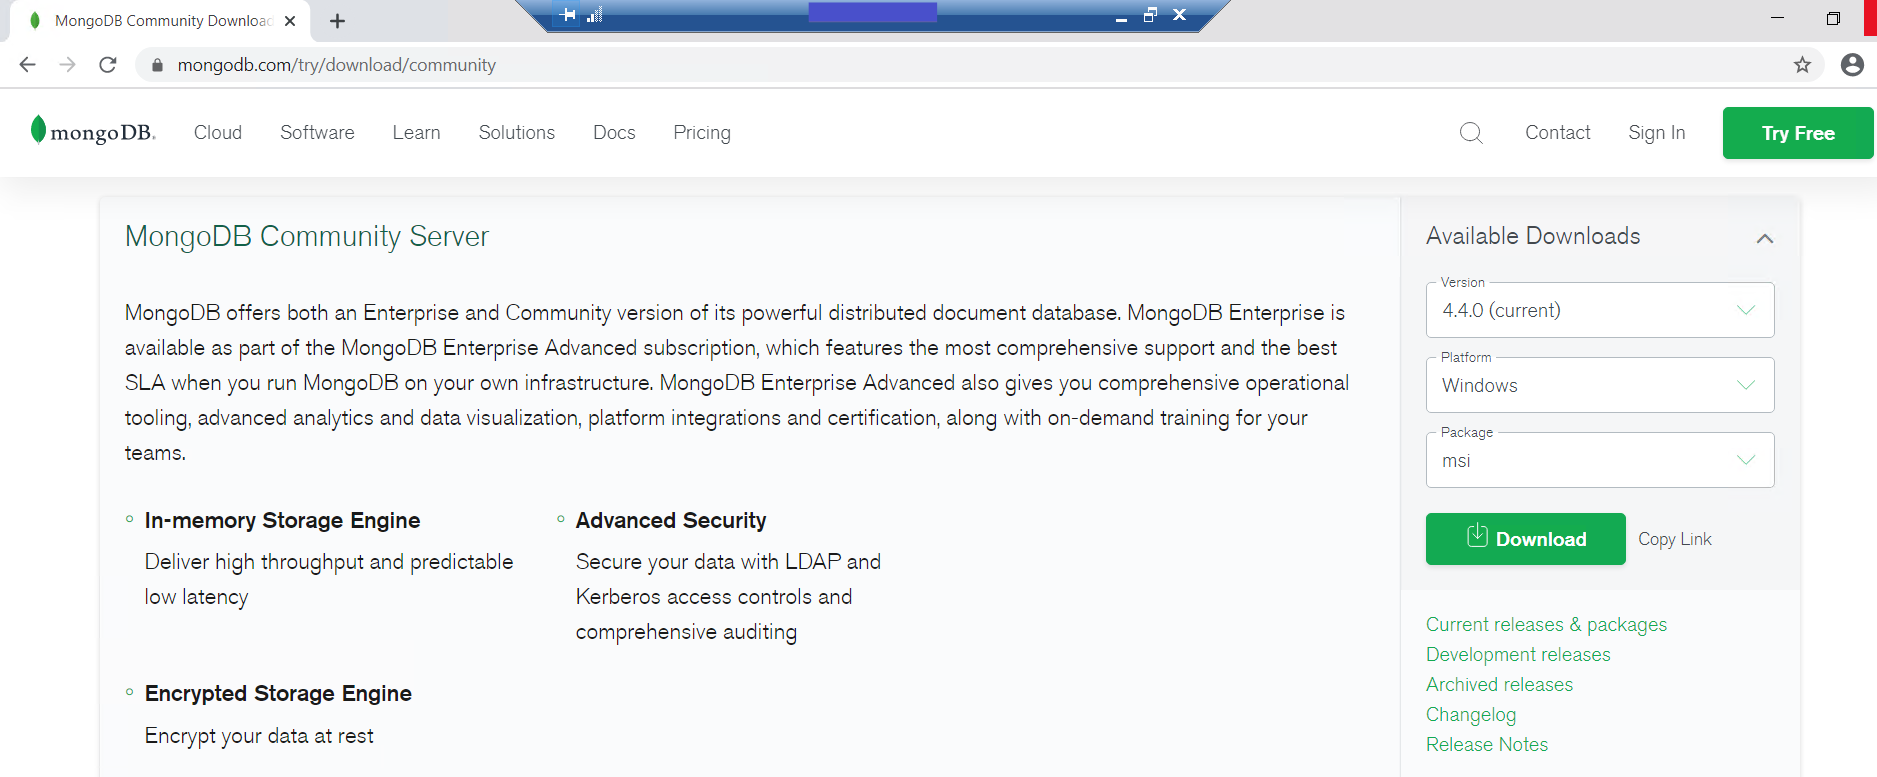
Task: Go back using the browser back arrow
Action: [x=28, y=65]
